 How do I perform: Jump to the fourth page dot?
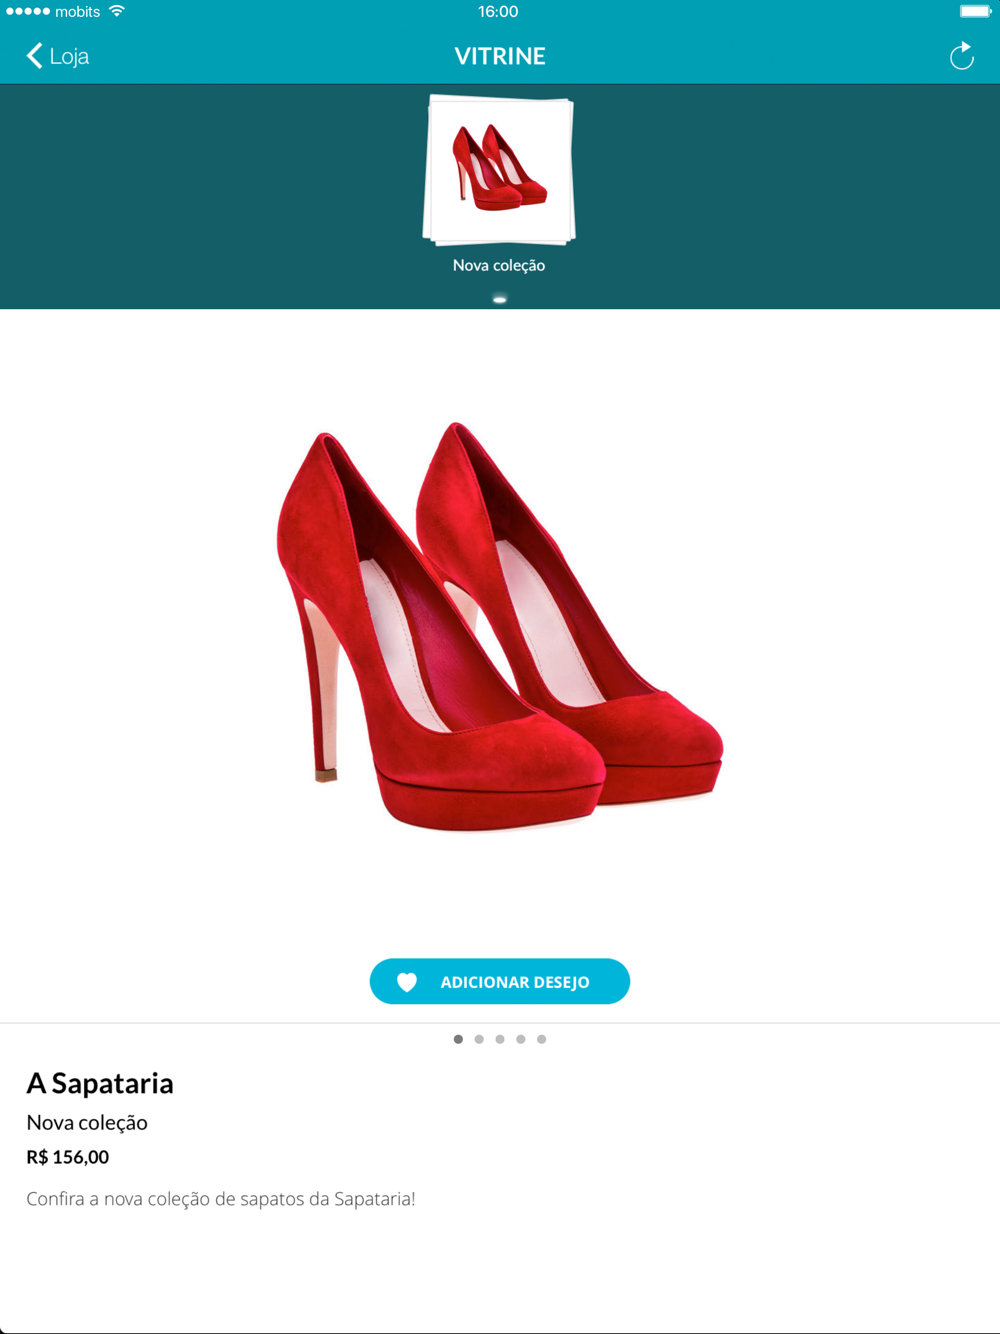[521, 1039]
